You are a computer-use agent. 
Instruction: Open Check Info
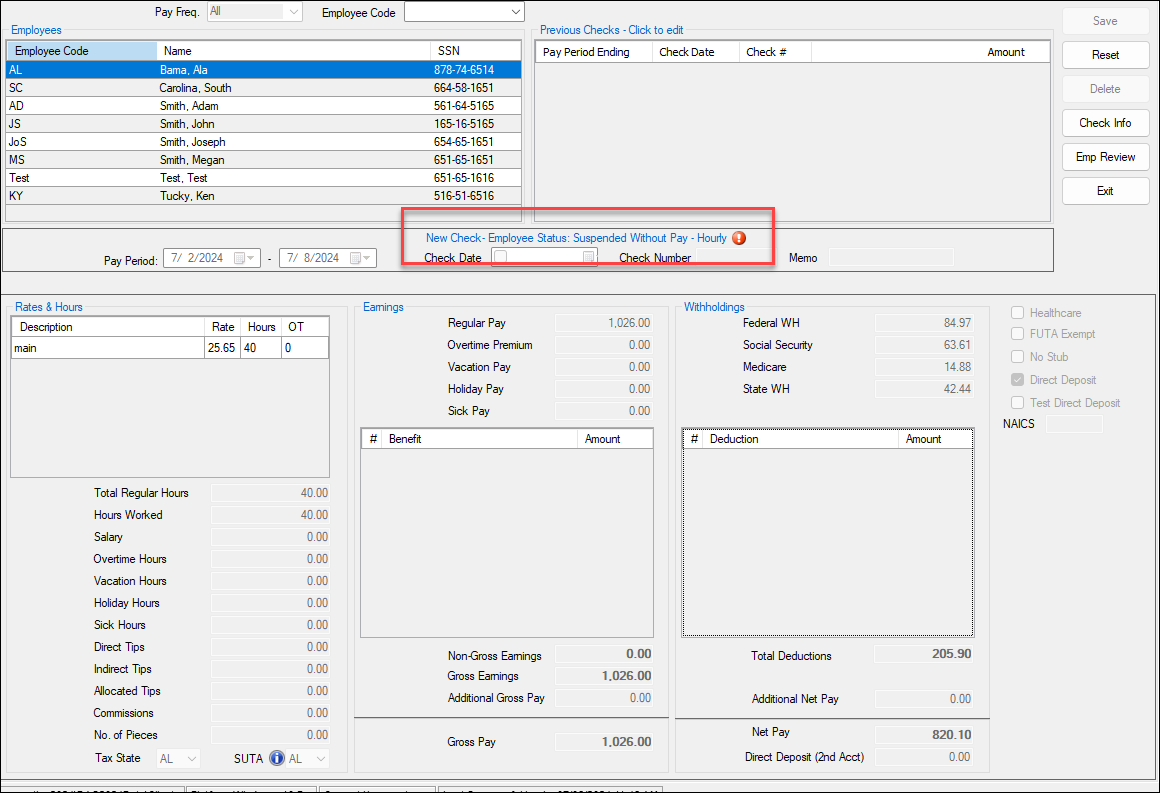click(1105, 123)
